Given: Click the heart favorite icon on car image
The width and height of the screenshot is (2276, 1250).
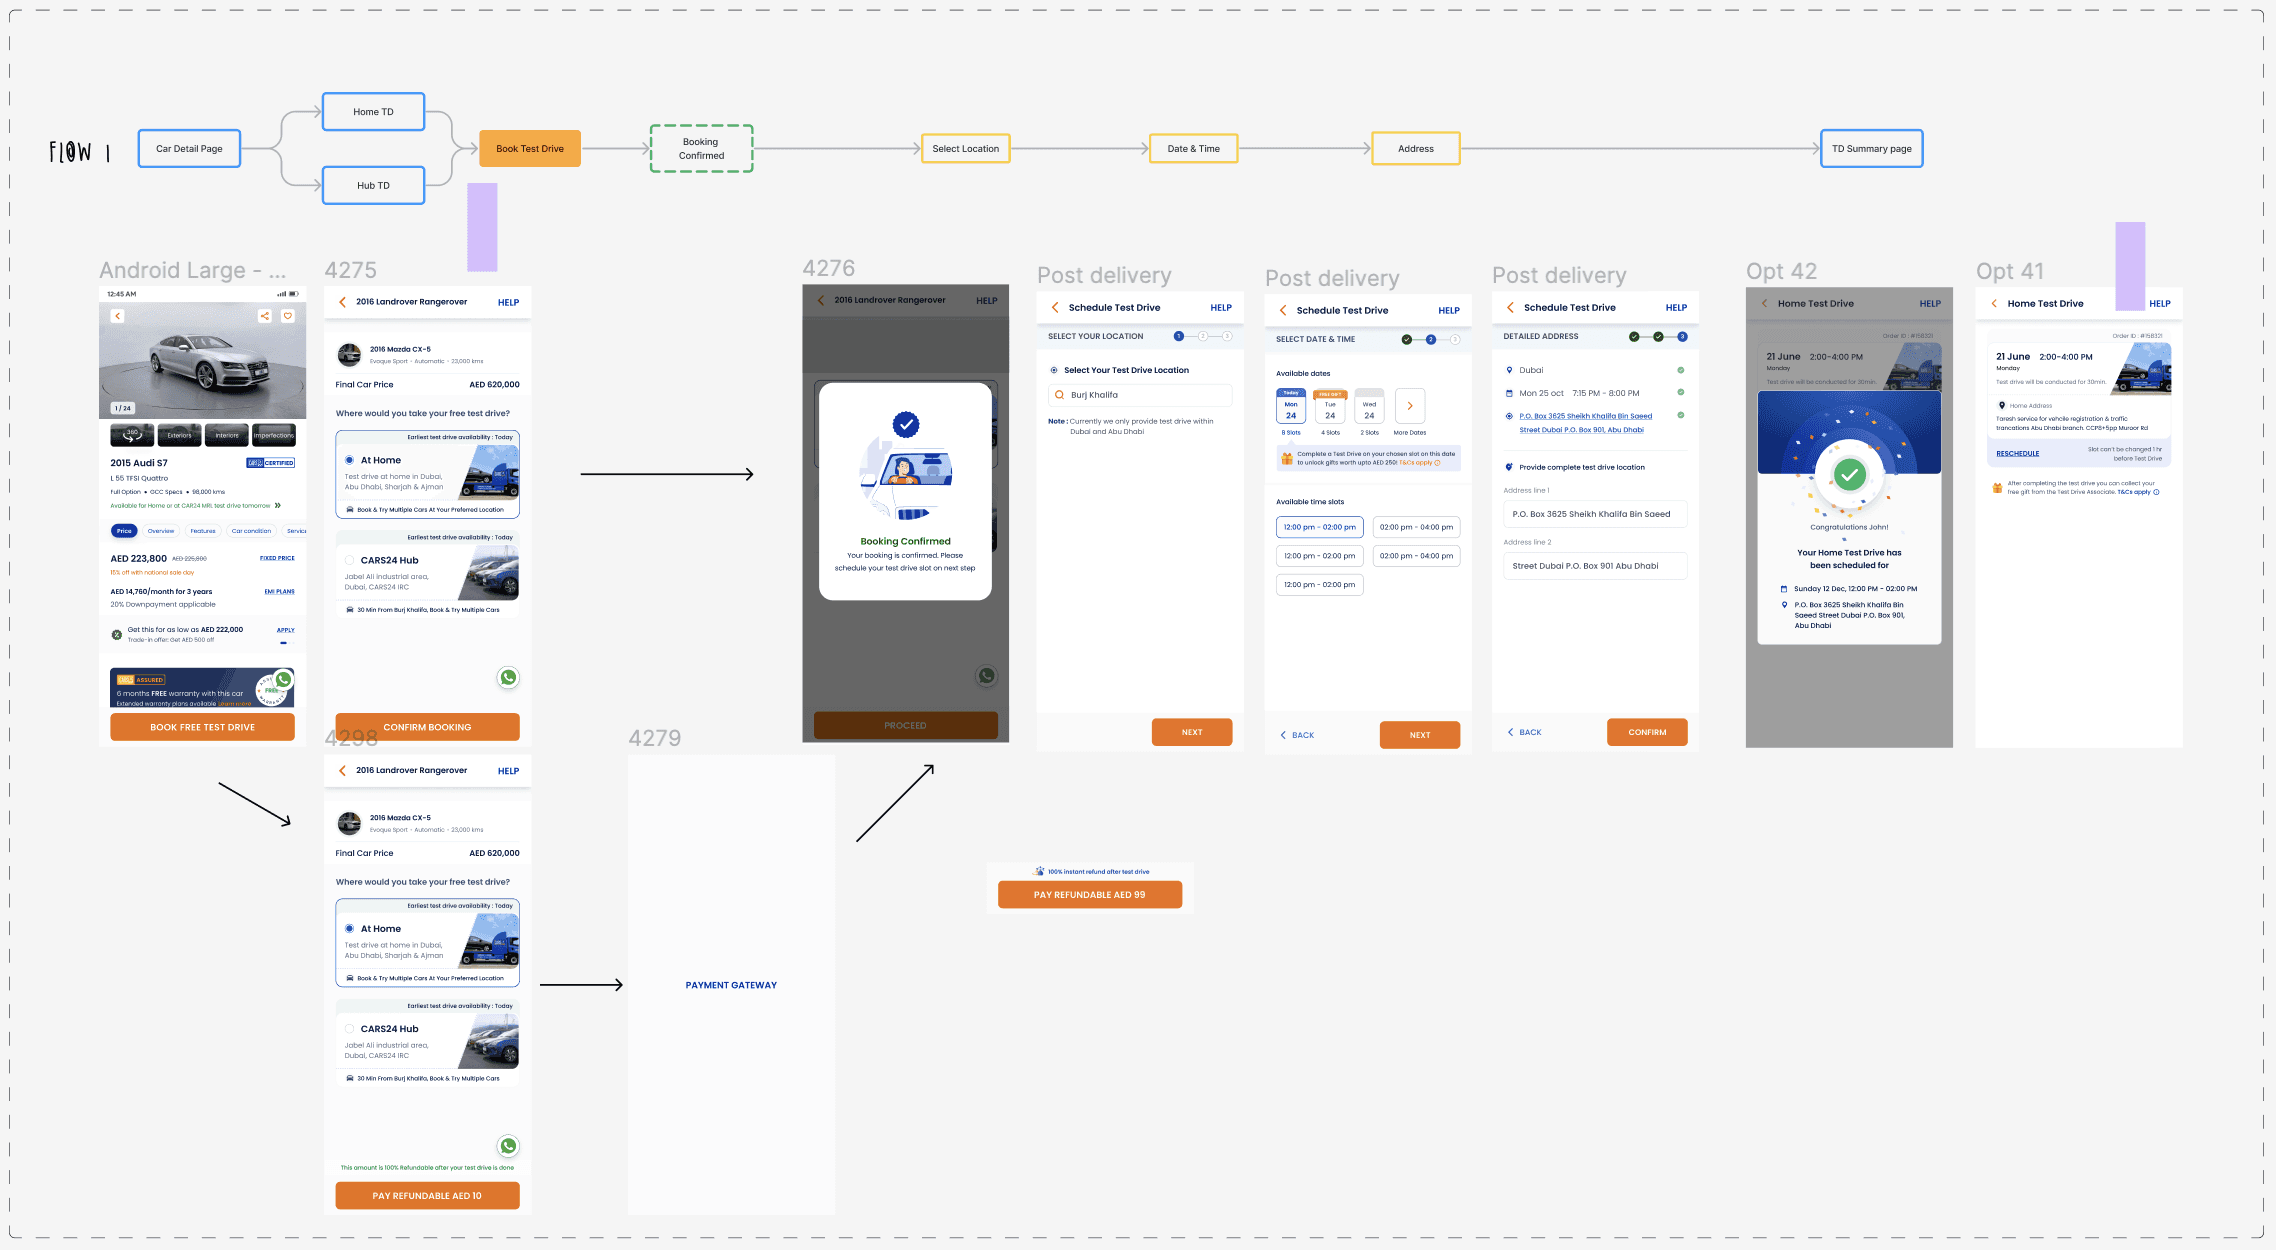Looking at the screenshot, I should click(x=288, y=316).
